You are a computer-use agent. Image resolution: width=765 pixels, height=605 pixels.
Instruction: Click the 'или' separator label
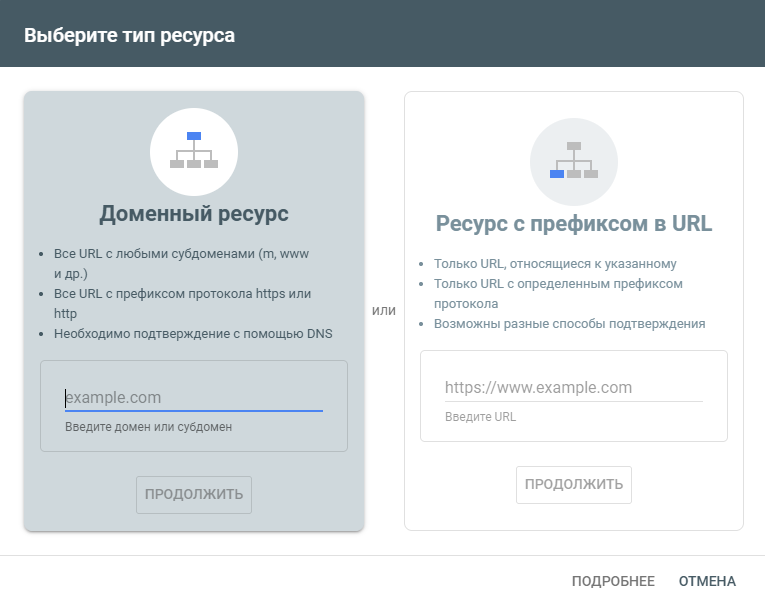click(383, 311)
